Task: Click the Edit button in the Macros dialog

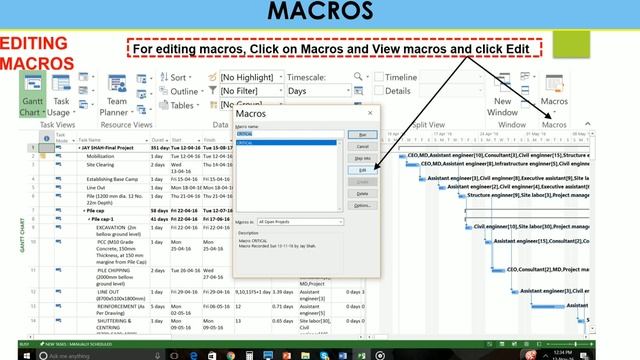Action: pyautogui.click(x=362, y=170)
